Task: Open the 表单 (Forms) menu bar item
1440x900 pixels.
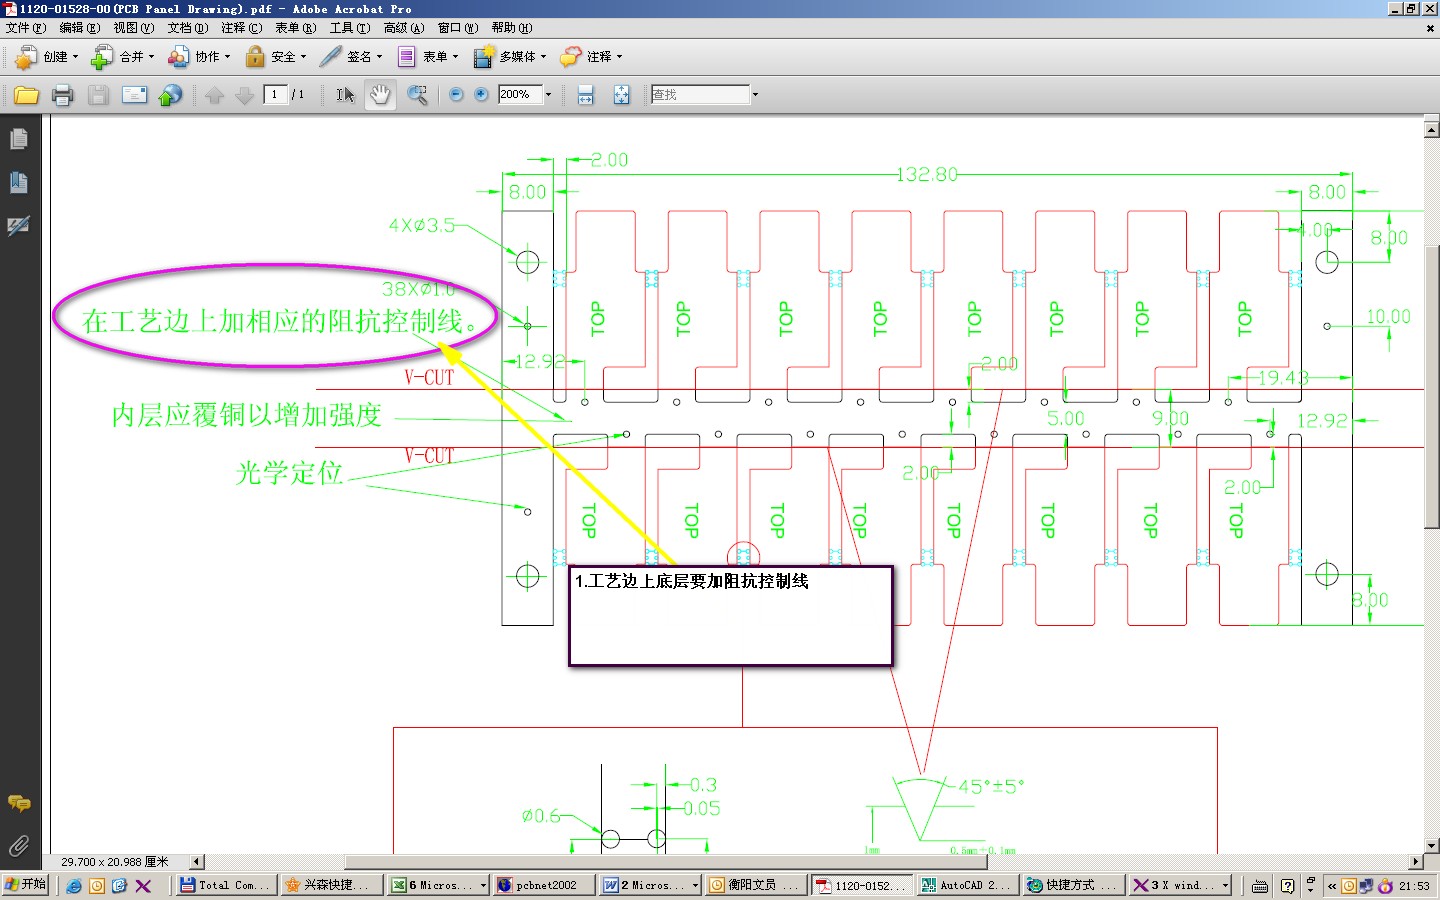Action: 296,28
